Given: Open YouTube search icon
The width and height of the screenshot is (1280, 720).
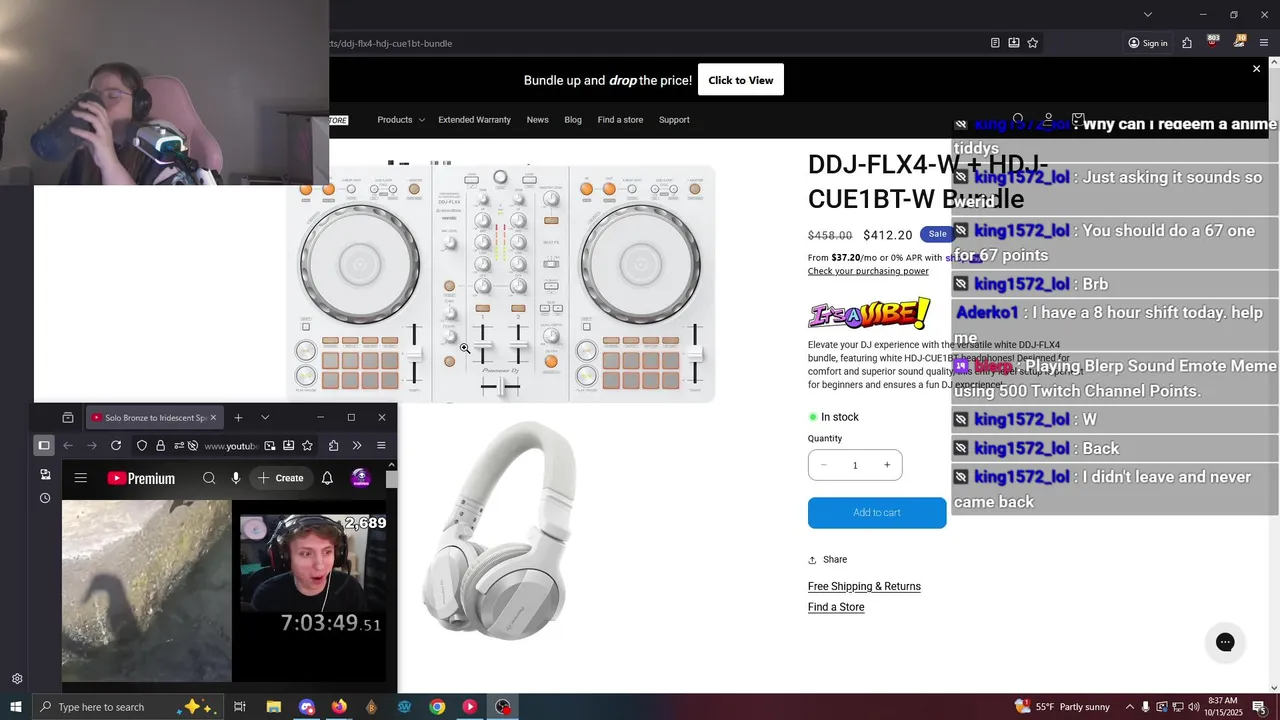Looking at the screenshot, I should (x=209, y=478).
